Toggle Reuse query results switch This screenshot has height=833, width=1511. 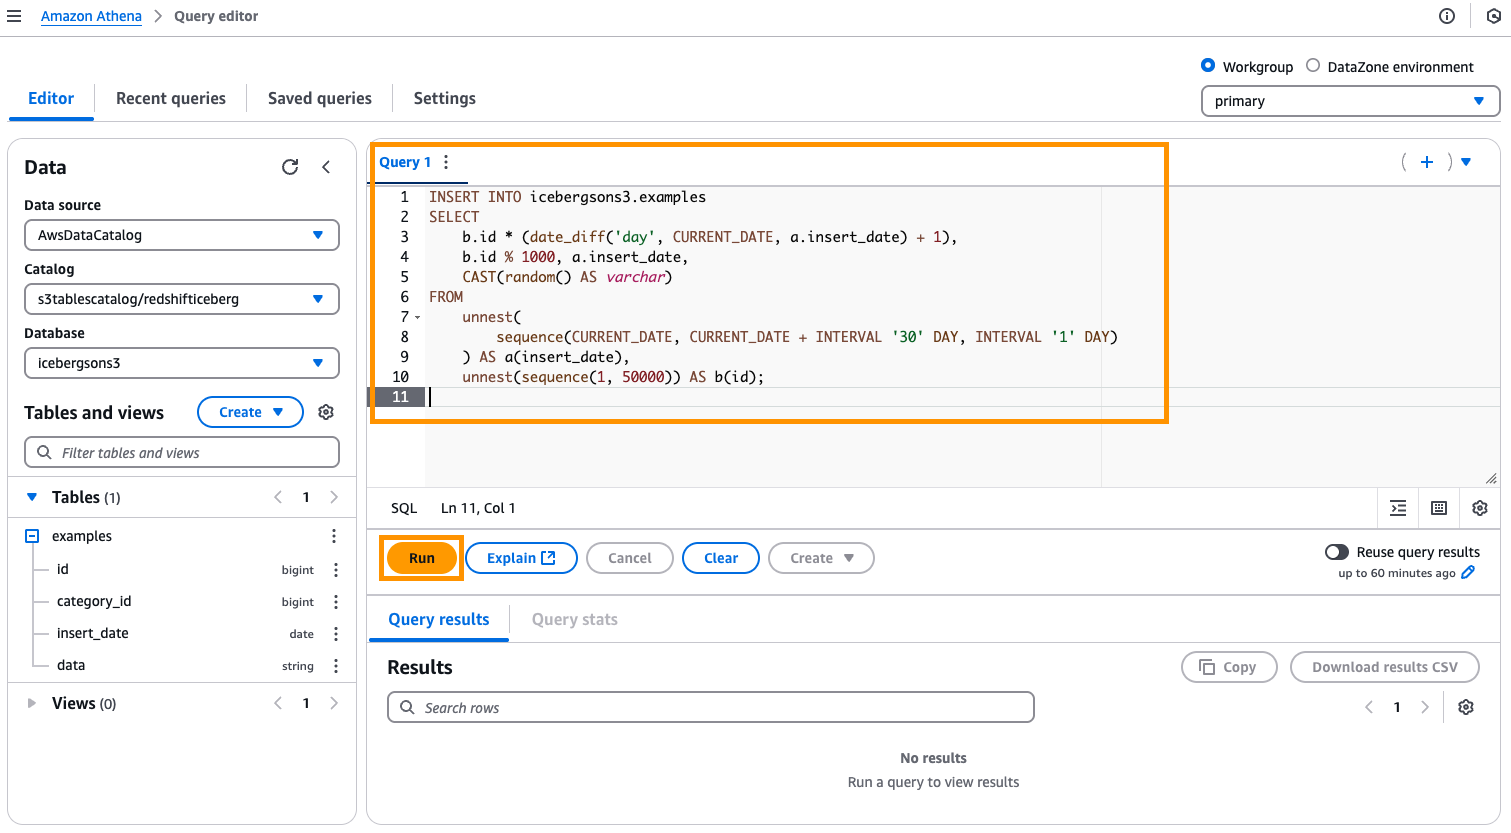(1337, 552)
